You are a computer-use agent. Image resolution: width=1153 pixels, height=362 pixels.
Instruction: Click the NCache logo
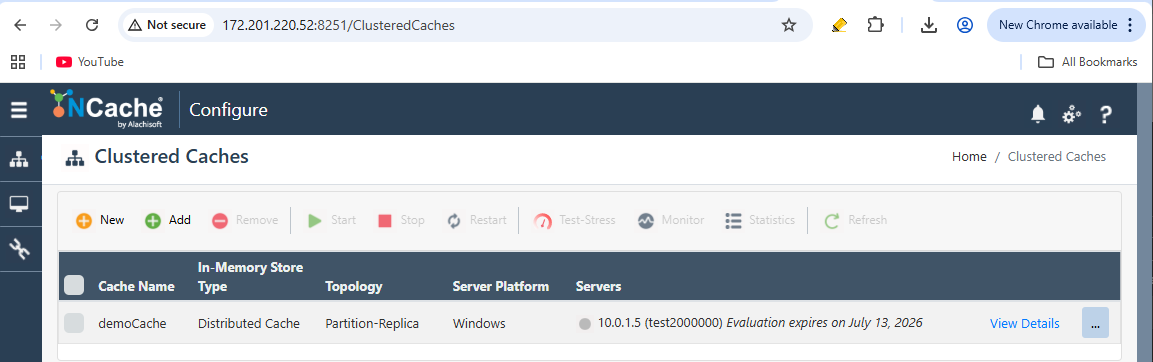107,109
